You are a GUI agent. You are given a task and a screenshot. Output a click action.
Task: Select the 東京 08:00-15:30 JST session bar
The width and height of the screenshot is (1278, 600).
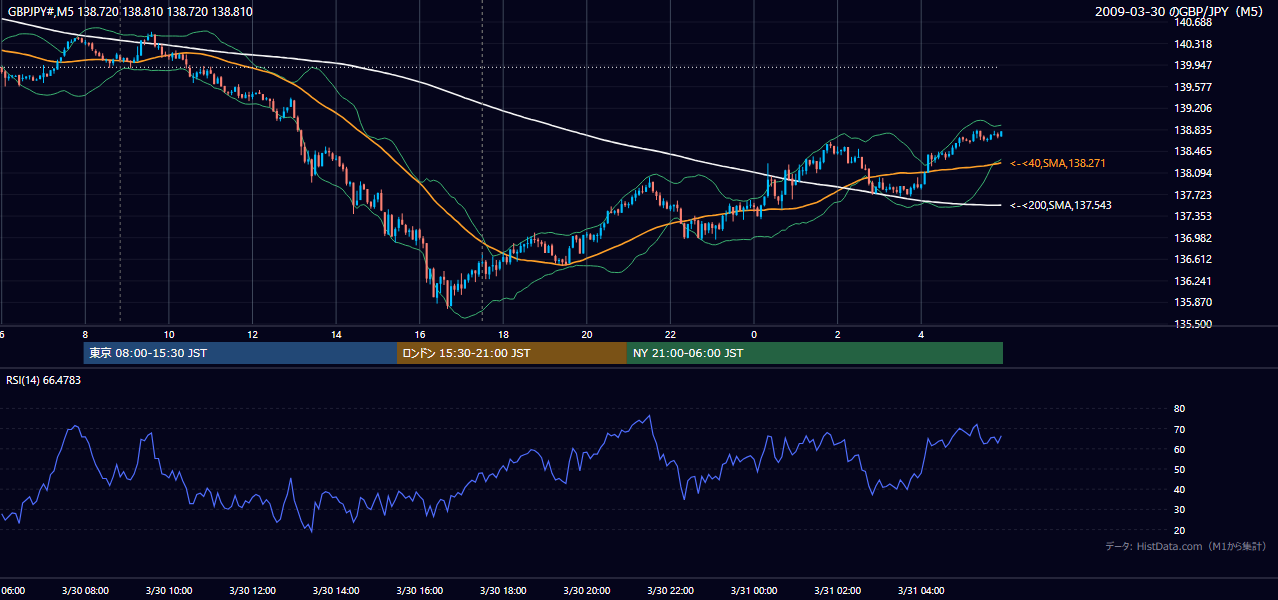pos(240,353)
